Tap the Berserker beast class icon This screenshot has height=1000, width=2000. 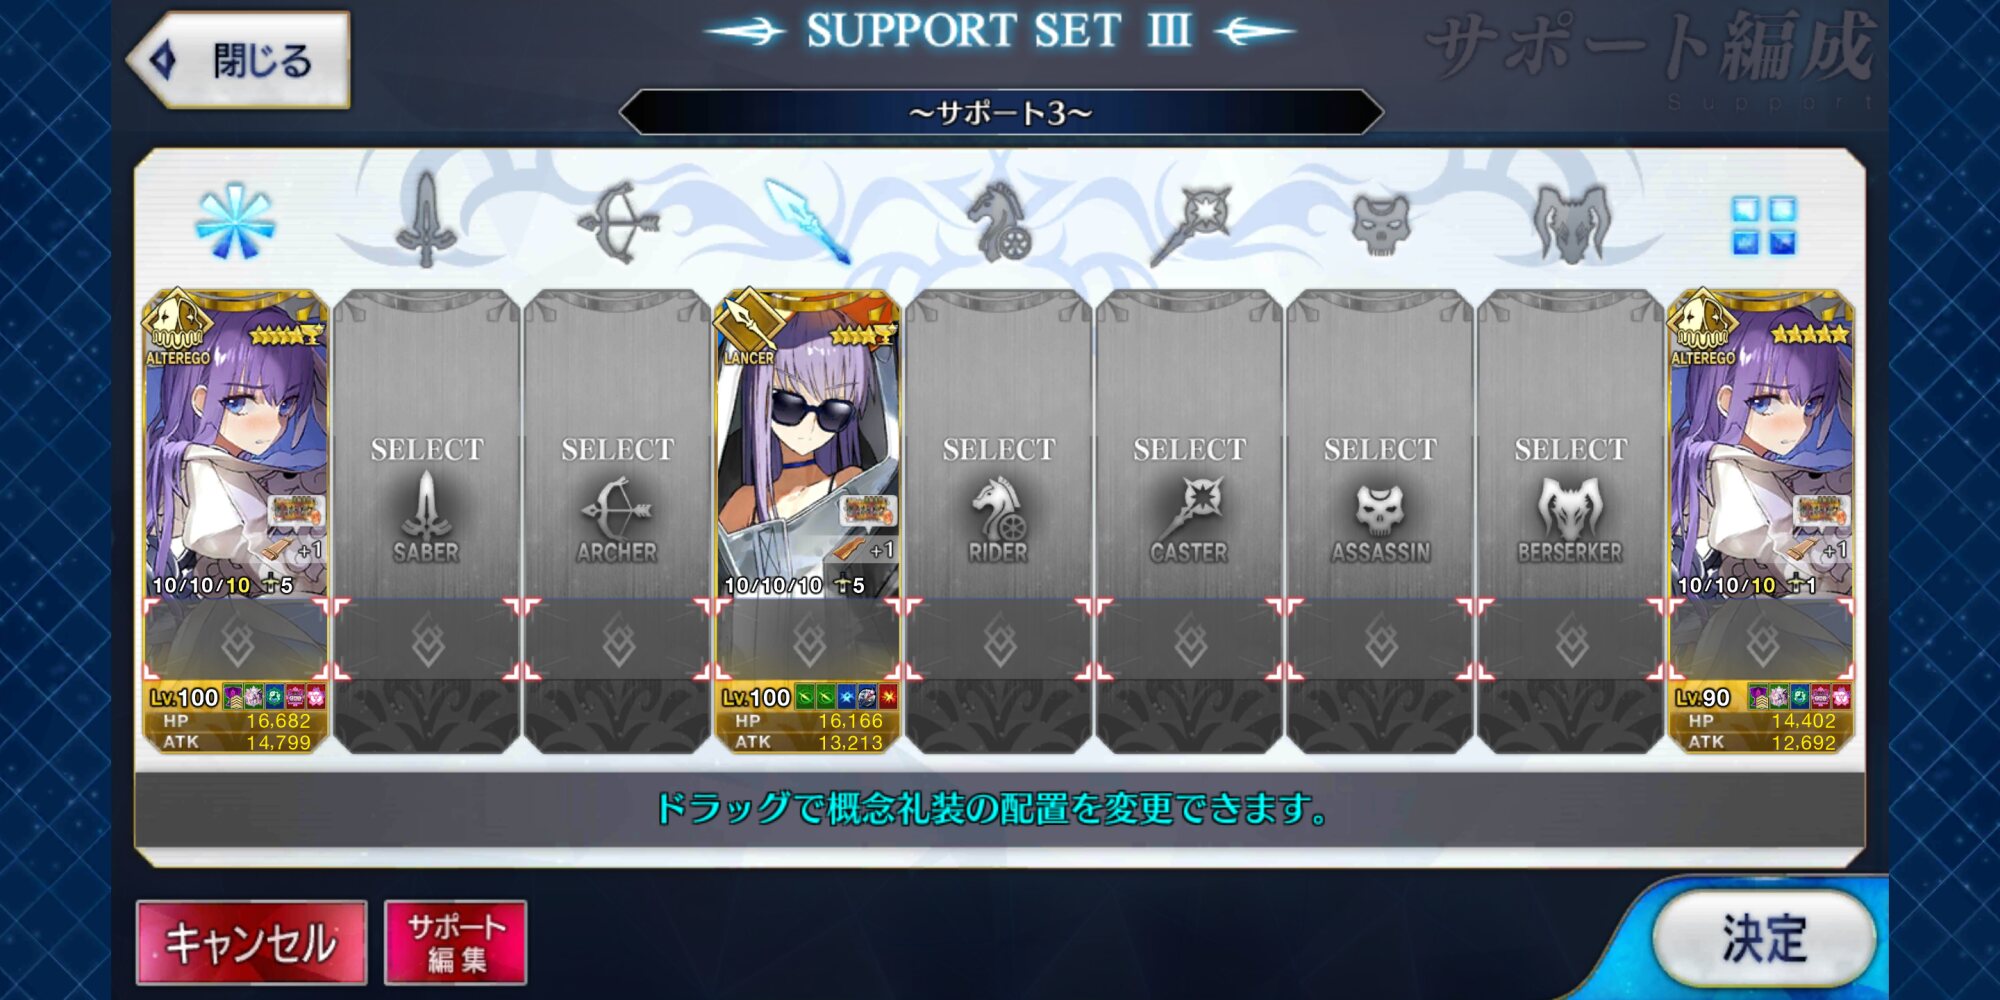[1571, 224]
